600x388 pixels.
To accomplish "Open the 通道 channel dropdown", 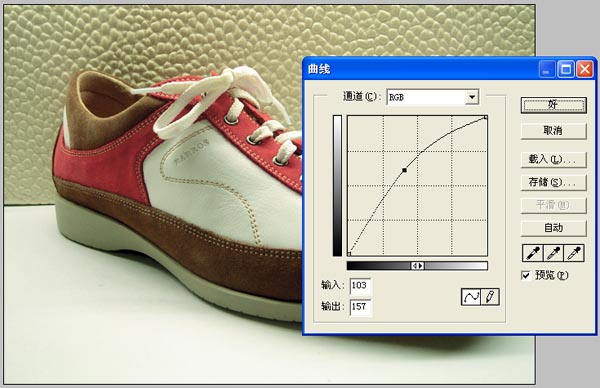I will (472, 97).
